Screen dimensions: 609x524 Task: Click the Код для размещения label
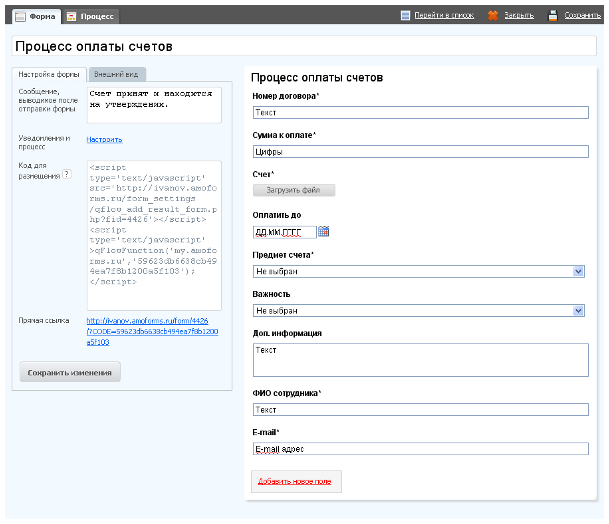point(39,171)
